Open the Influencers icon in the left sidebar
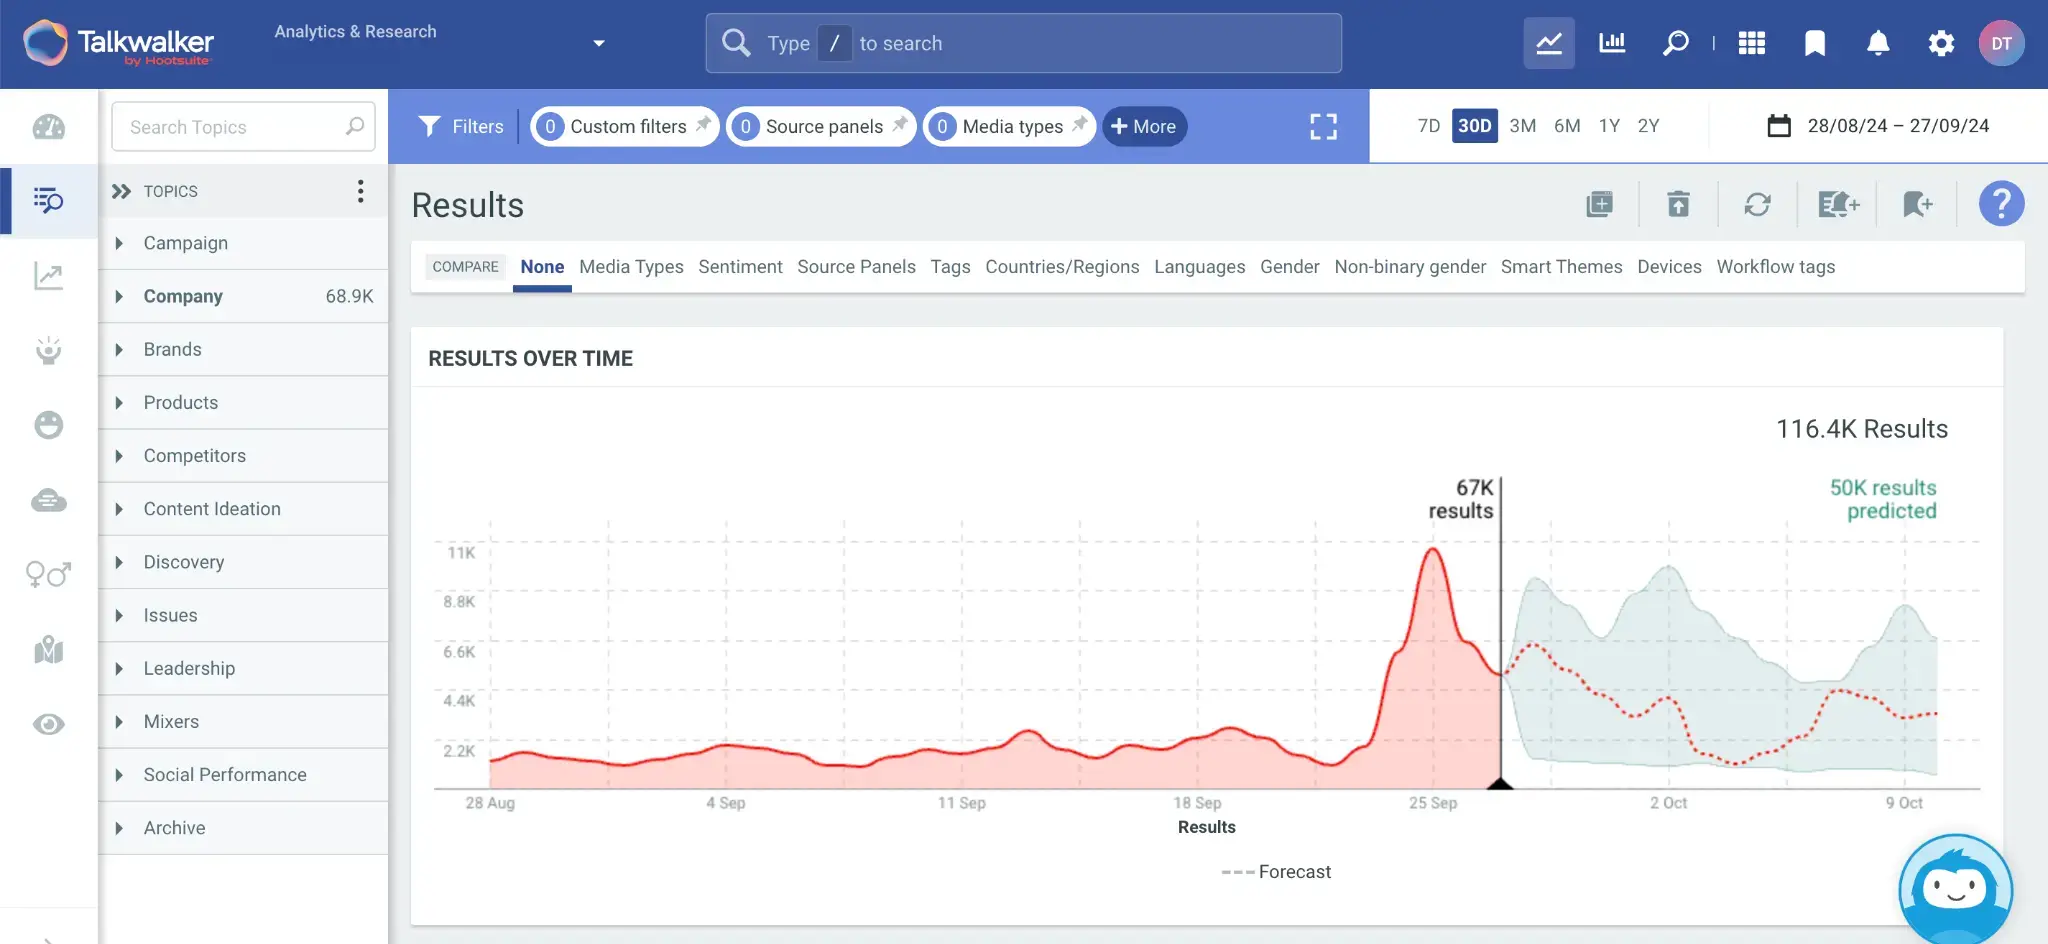The height and width of the screenshot is (944, 2048). (49, 351)
